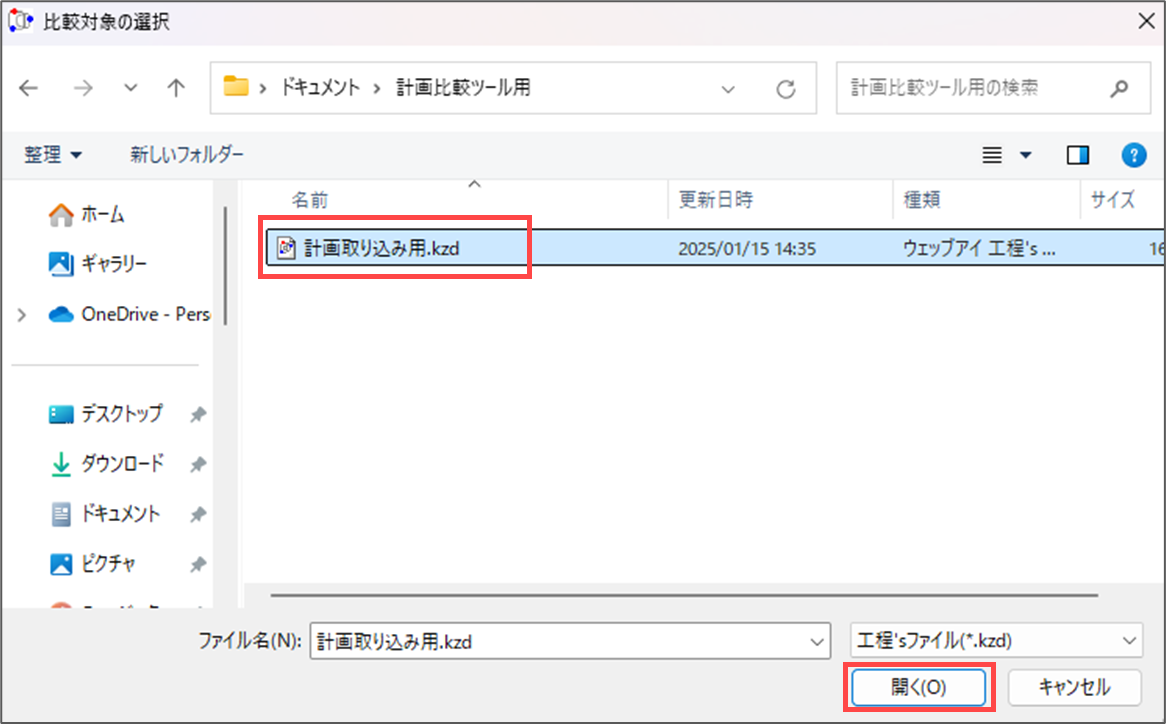Refresh the 計画比較ツール用 folder view
The width and height of the screenshot is (1166, 724).
point(786,89)
